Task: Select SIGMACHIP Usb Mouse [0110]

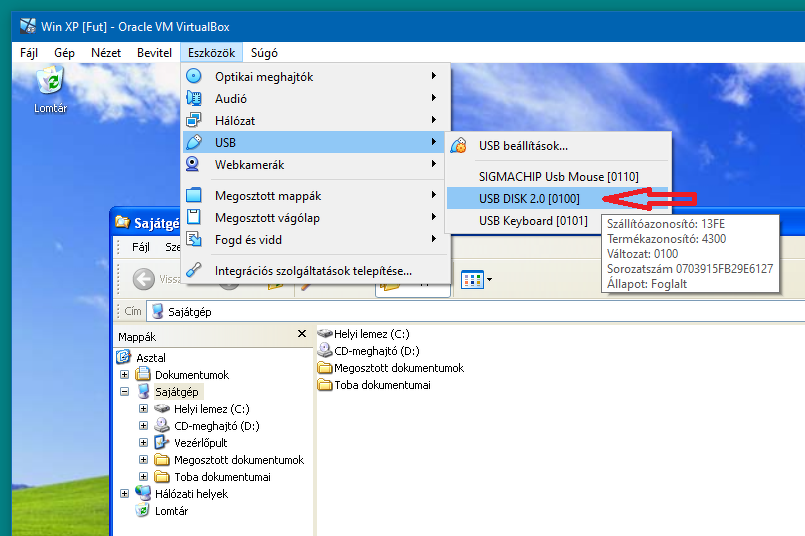Action: pos(559,177)
